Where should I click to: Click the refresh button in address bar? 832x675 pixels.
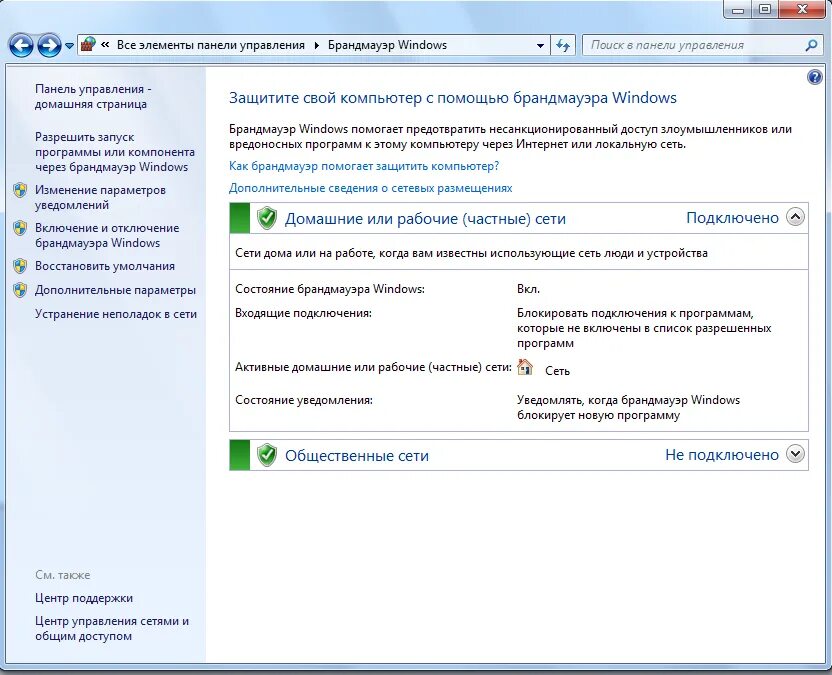563,46
